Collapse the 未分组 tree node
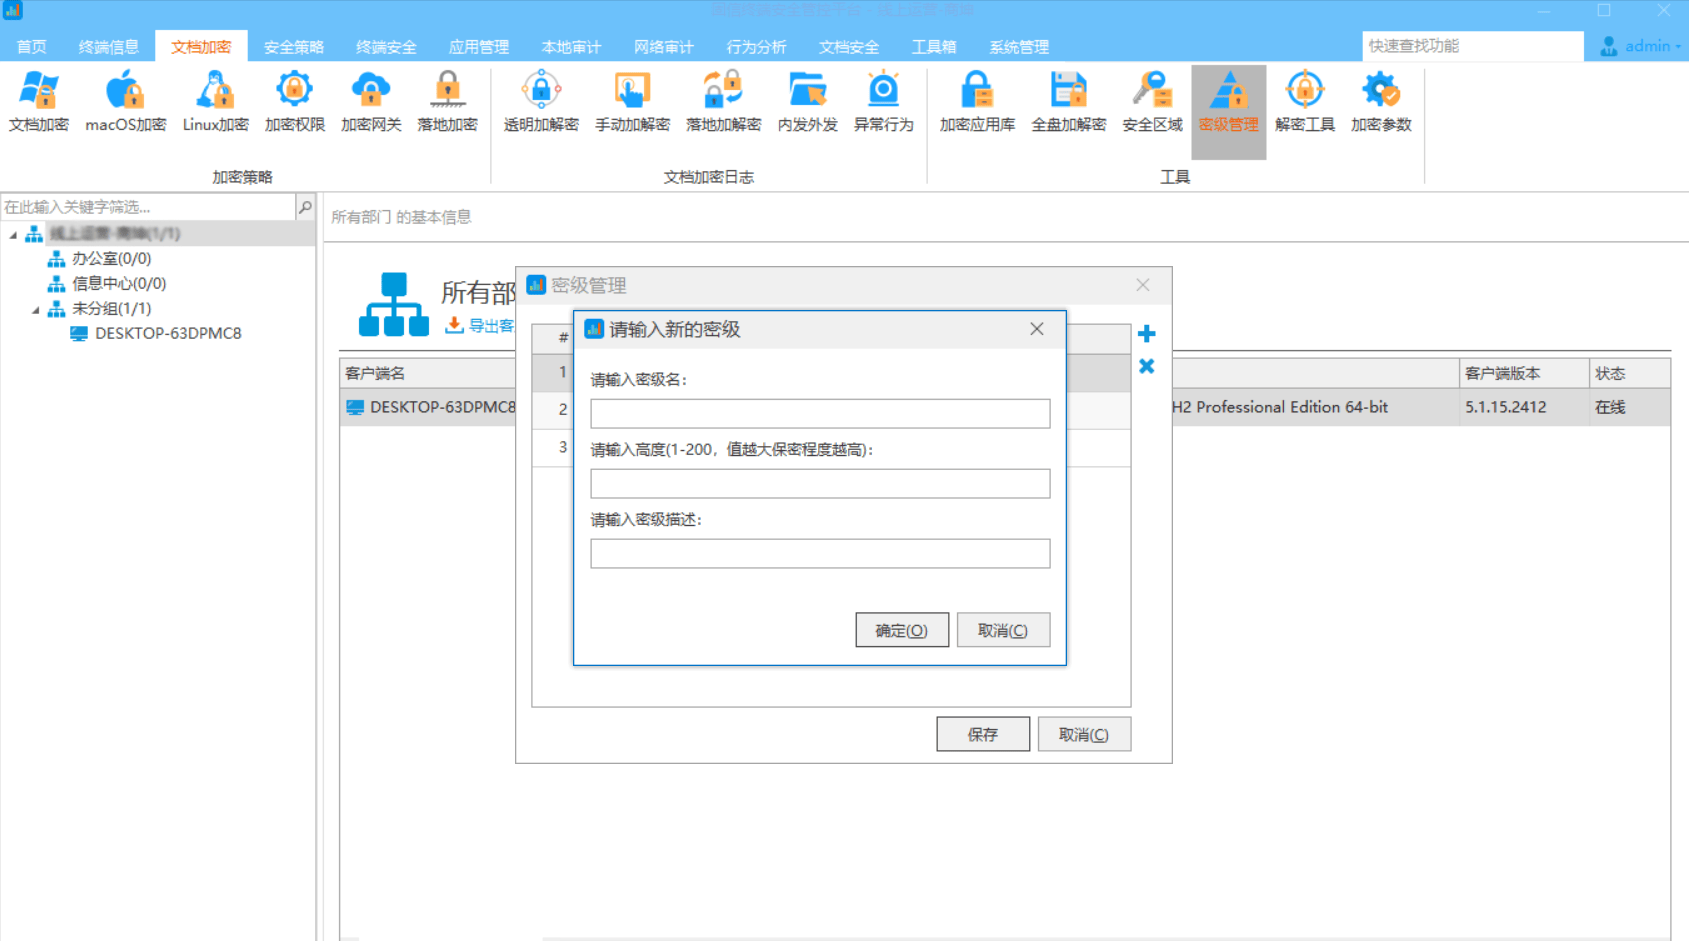The image size is (1689, 941). click(x=36, y=308)
